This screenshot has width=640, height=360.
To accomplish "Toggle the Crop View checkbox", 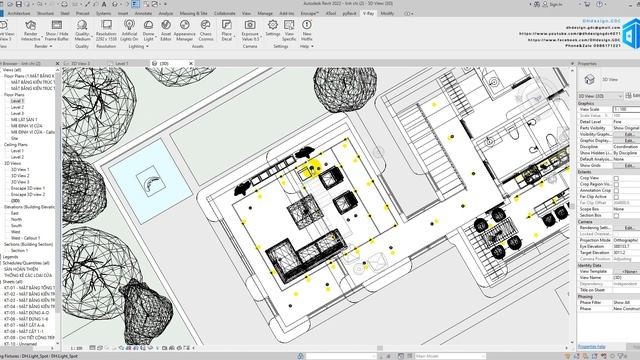I will pos(616,178).
